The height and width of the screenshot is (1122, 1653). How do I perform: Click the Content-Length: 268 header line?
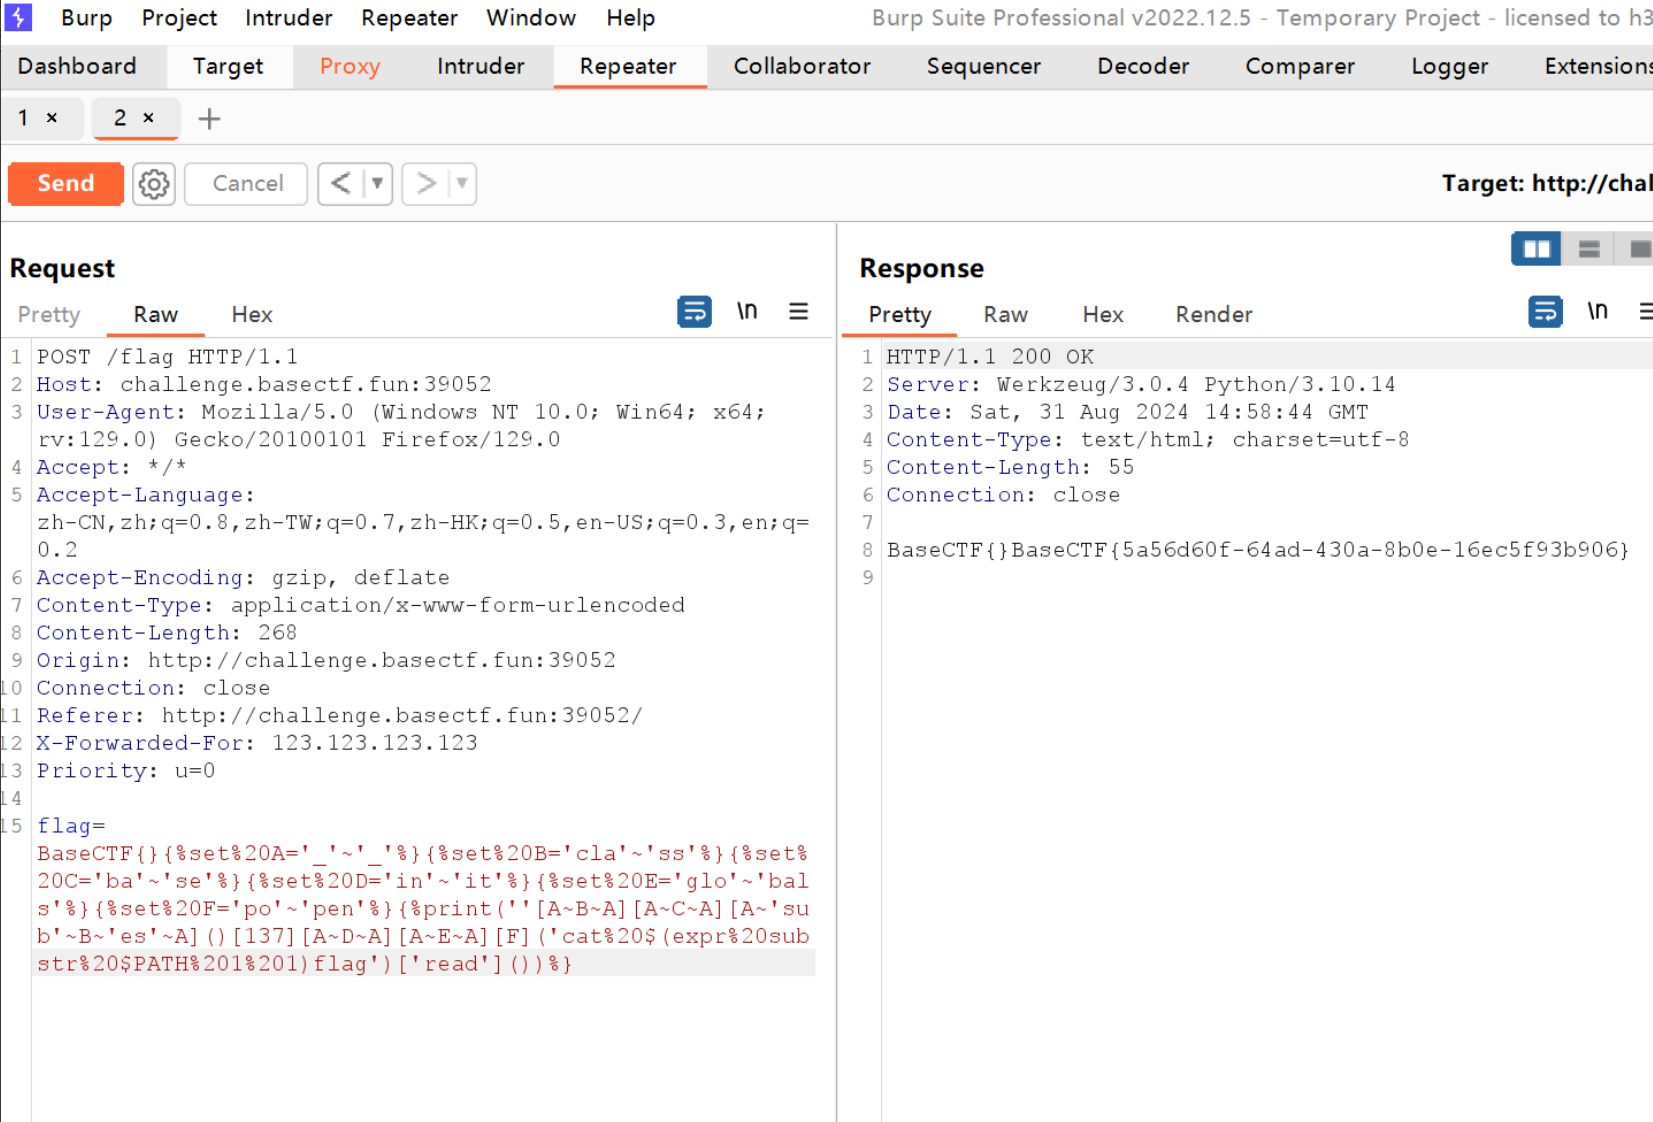tap(167, 633)
